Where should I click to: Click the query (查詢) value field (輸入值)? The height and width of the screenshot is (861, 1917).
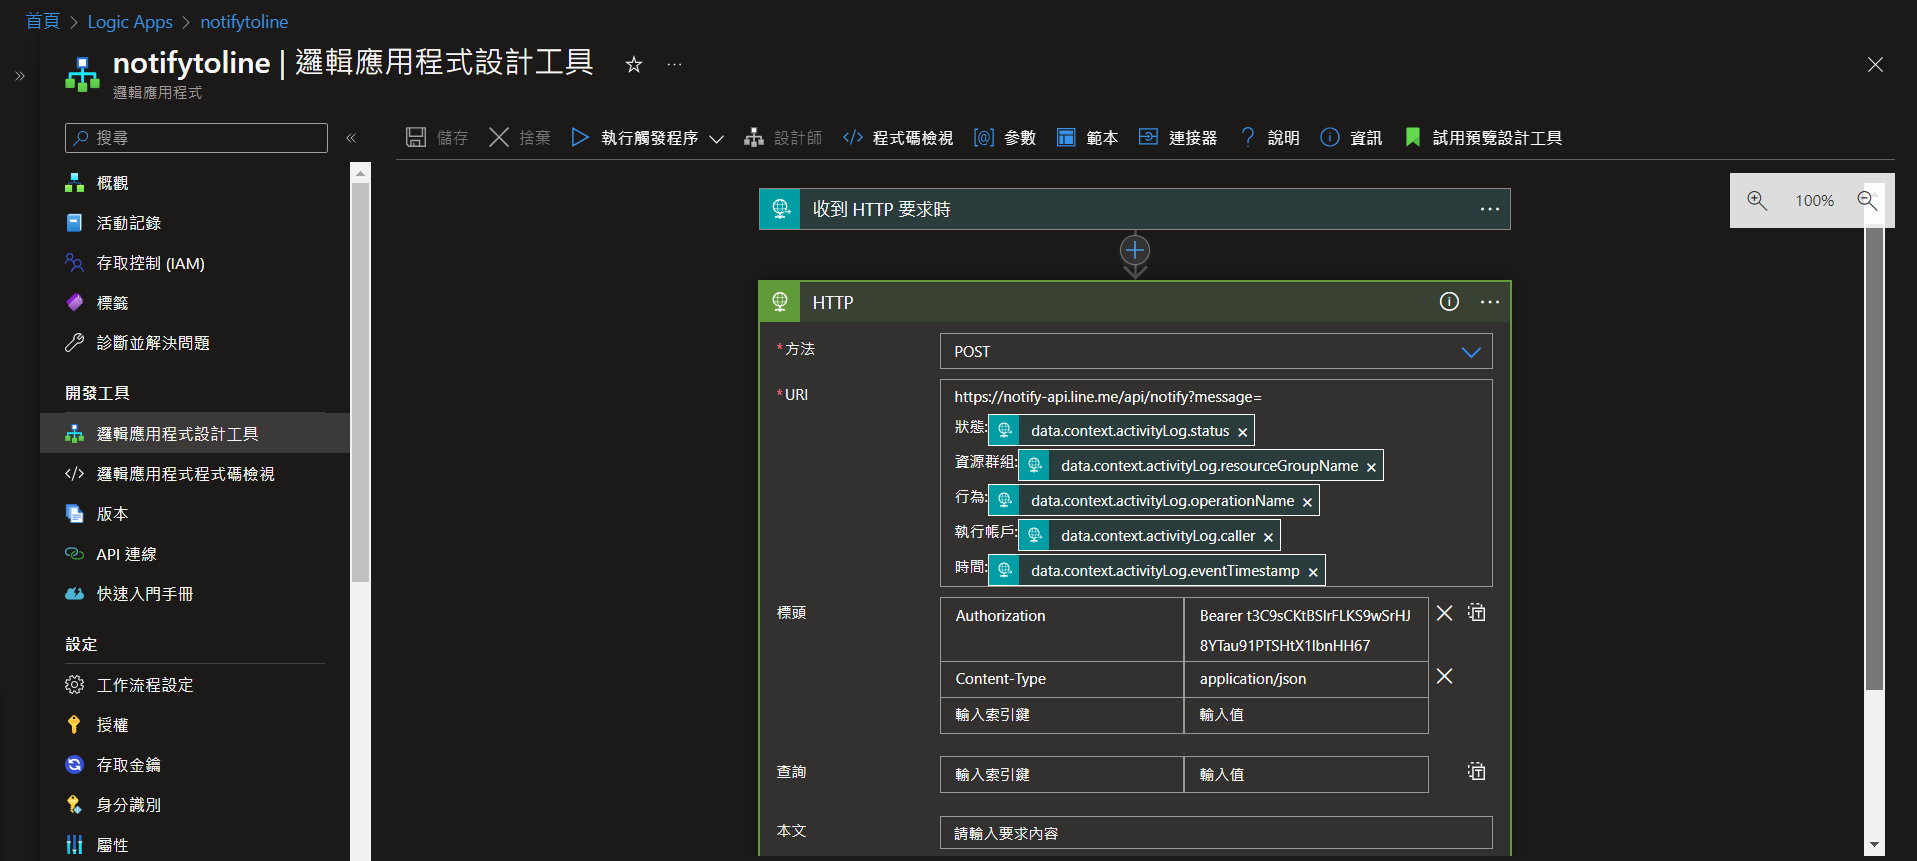(1306, 775)
